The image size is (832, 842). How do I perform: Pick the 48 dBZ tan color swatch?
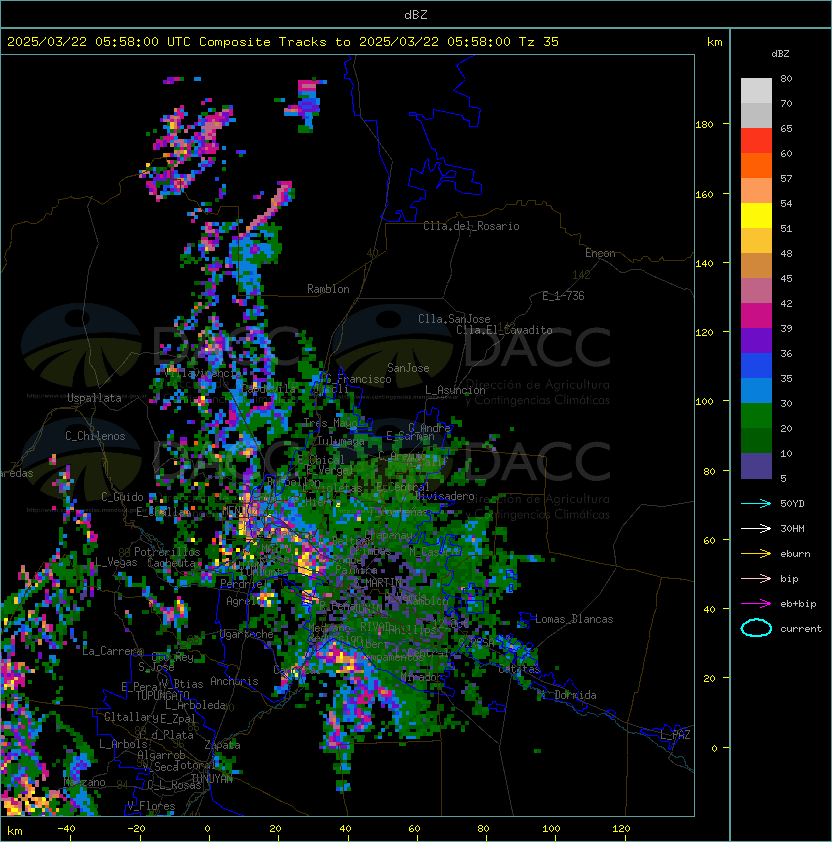[756, 265]
